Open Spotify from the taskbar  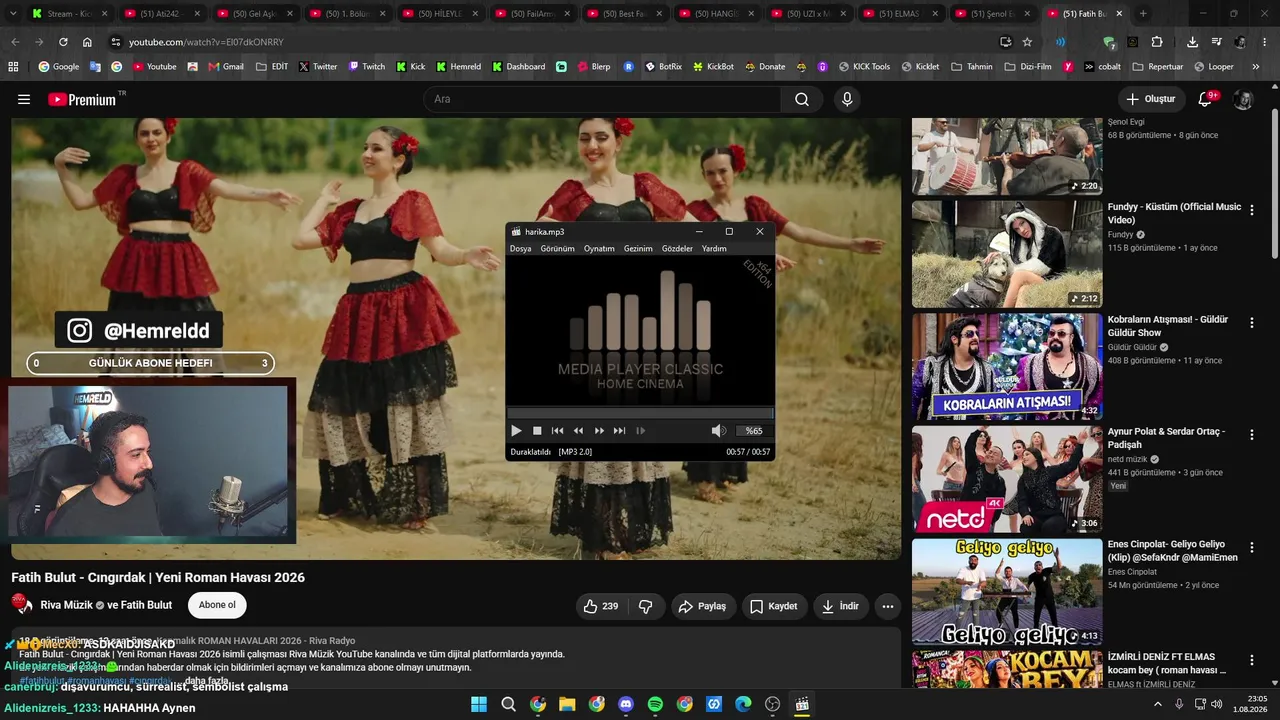point(655,704)
